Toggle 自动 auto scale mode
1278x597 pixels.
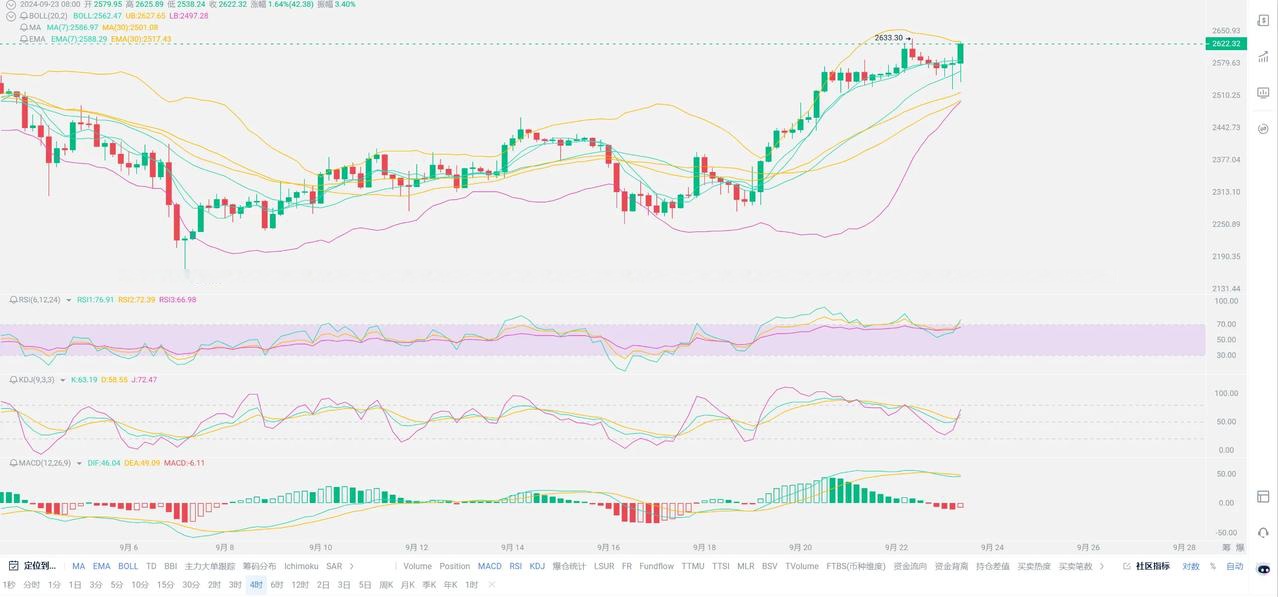click(x=1235, y=566)
